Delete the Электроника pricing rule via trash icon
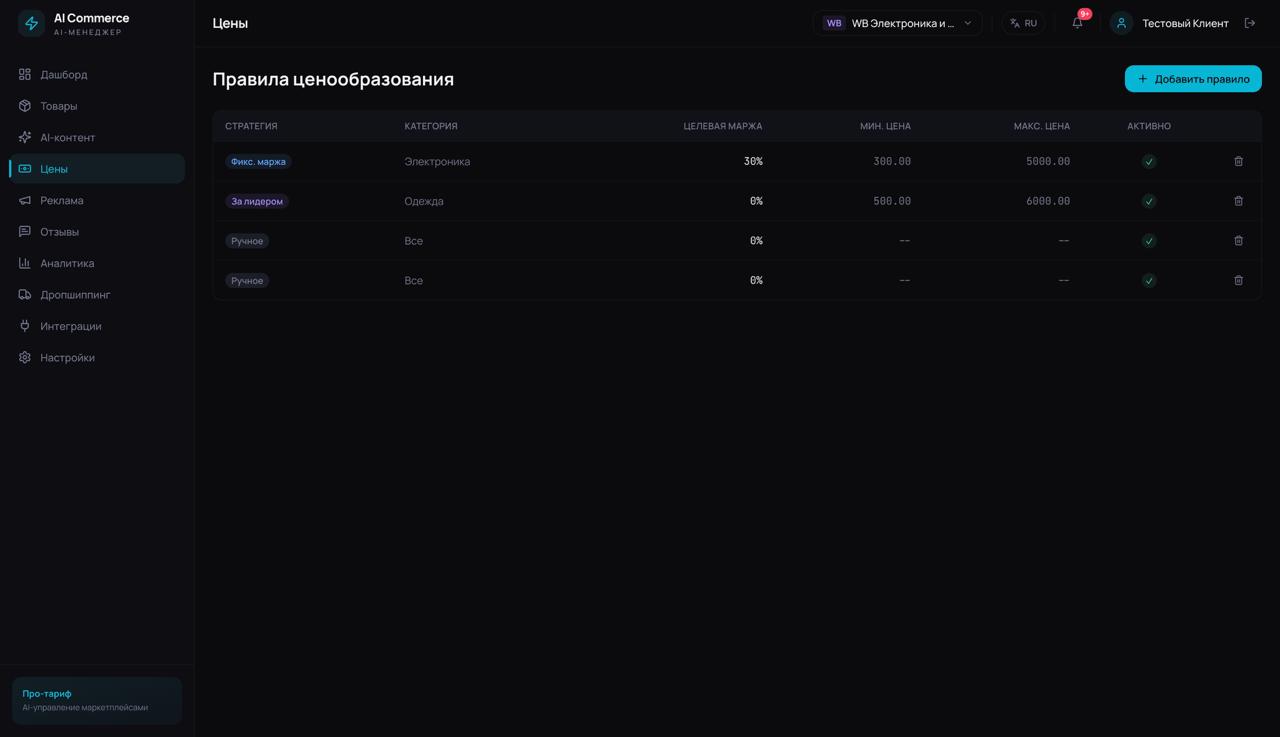Image resolution: width=1280 pixels, height=737 pixels. pyautogui.click(x=1238, y=161)
